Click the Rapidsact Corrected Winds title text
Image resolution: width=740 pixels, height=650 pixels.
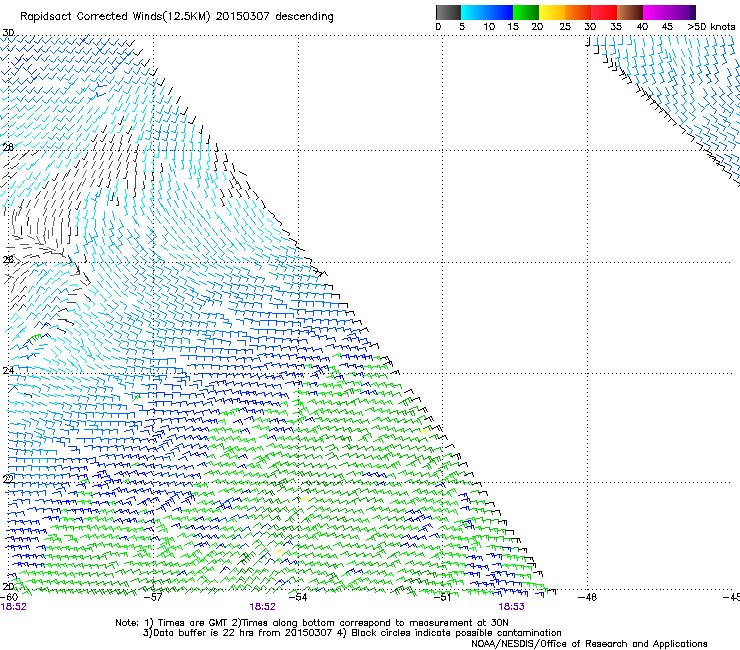click(177, 17)
